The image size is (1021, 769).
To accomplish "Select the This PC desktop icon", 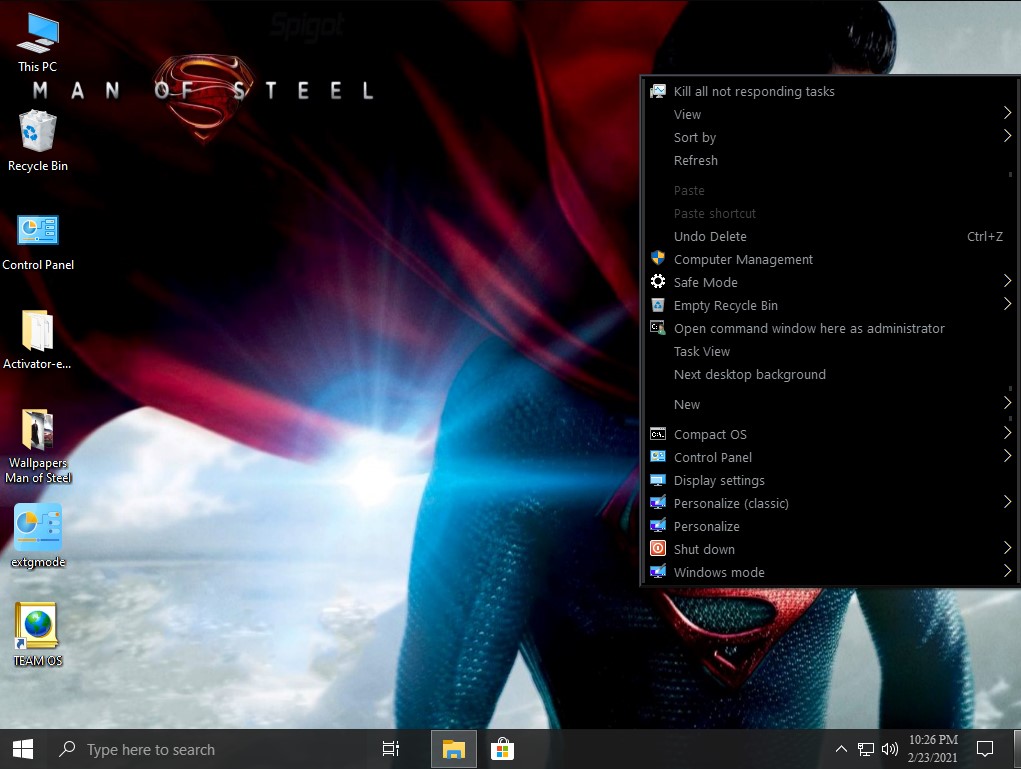I will [x=37, y=42].
